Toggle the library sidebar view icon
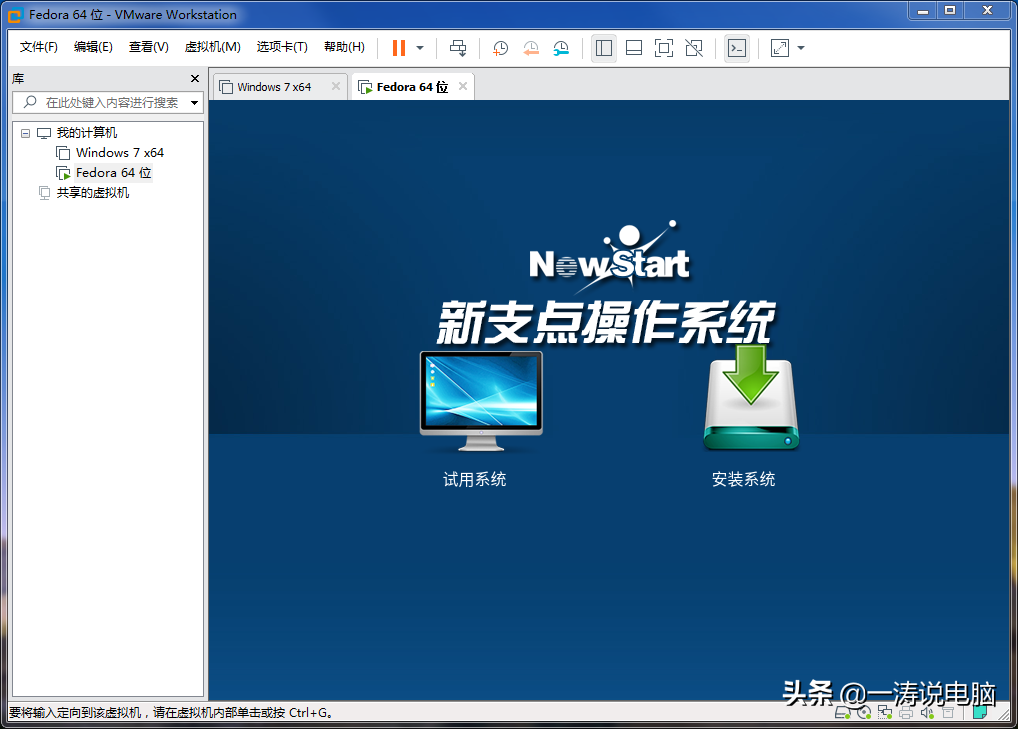 click(x=604, y=48)
